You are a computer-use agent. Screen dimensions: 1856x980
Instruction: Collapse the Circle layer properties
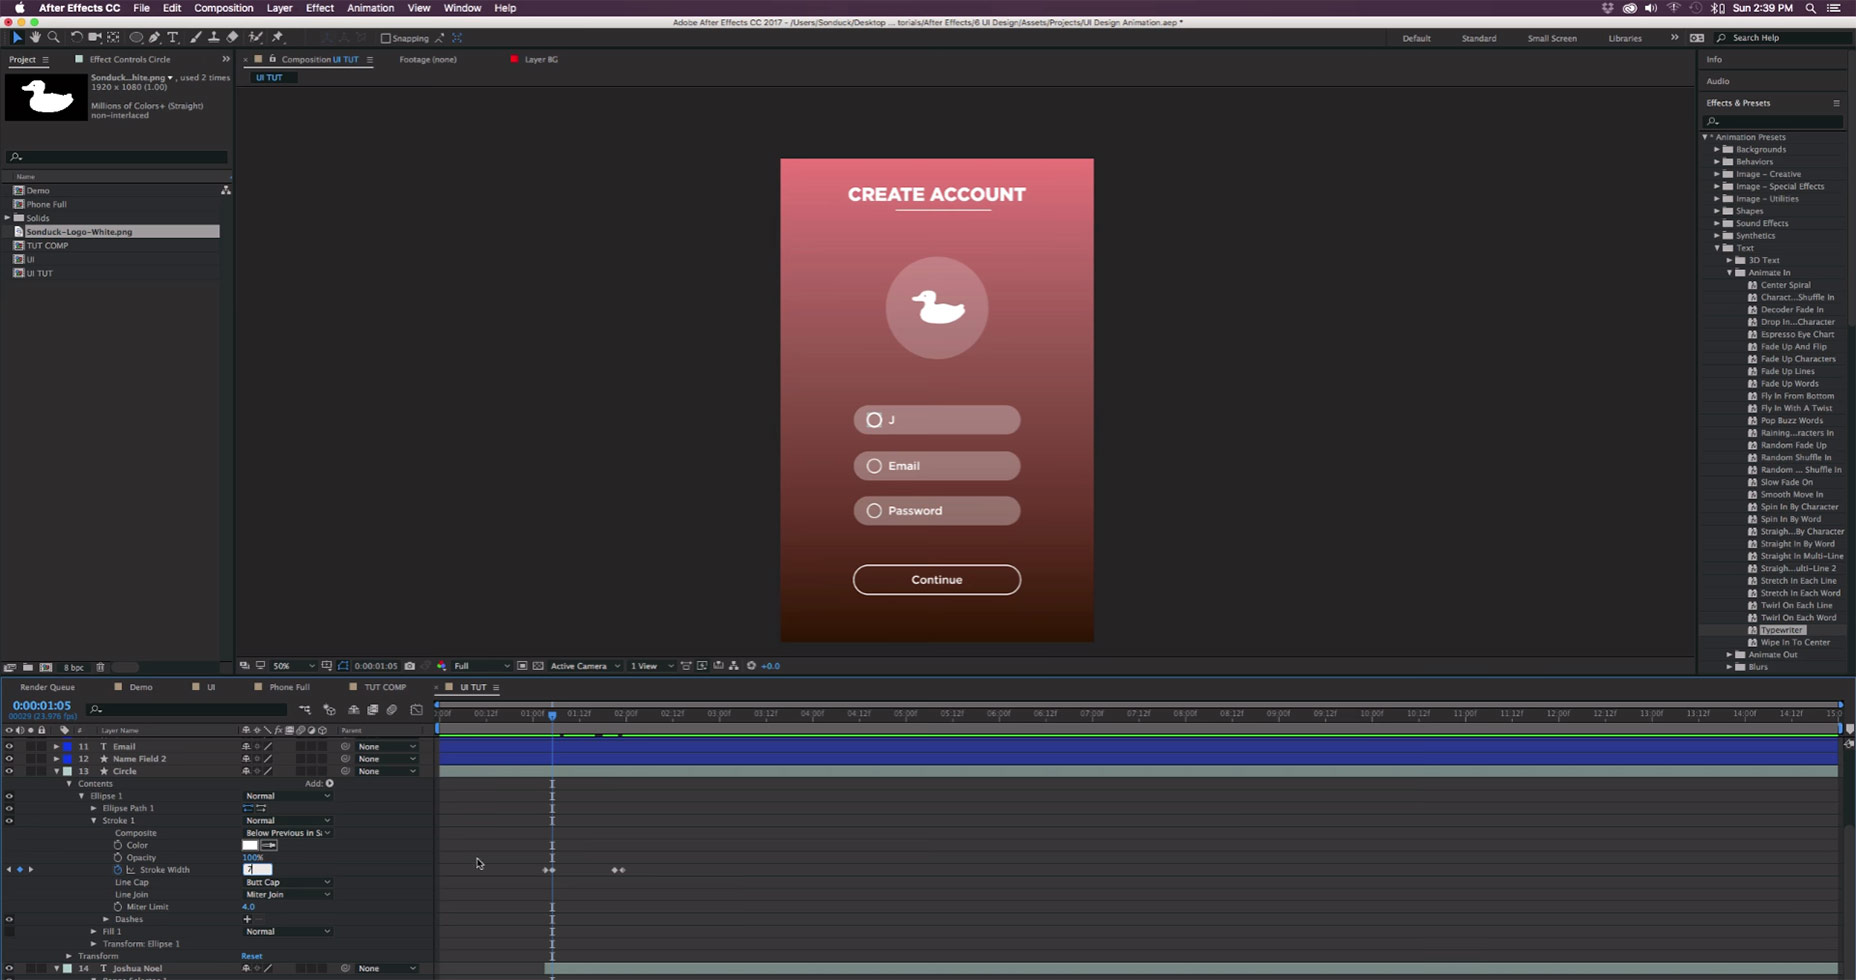click(x=57, y=771)
